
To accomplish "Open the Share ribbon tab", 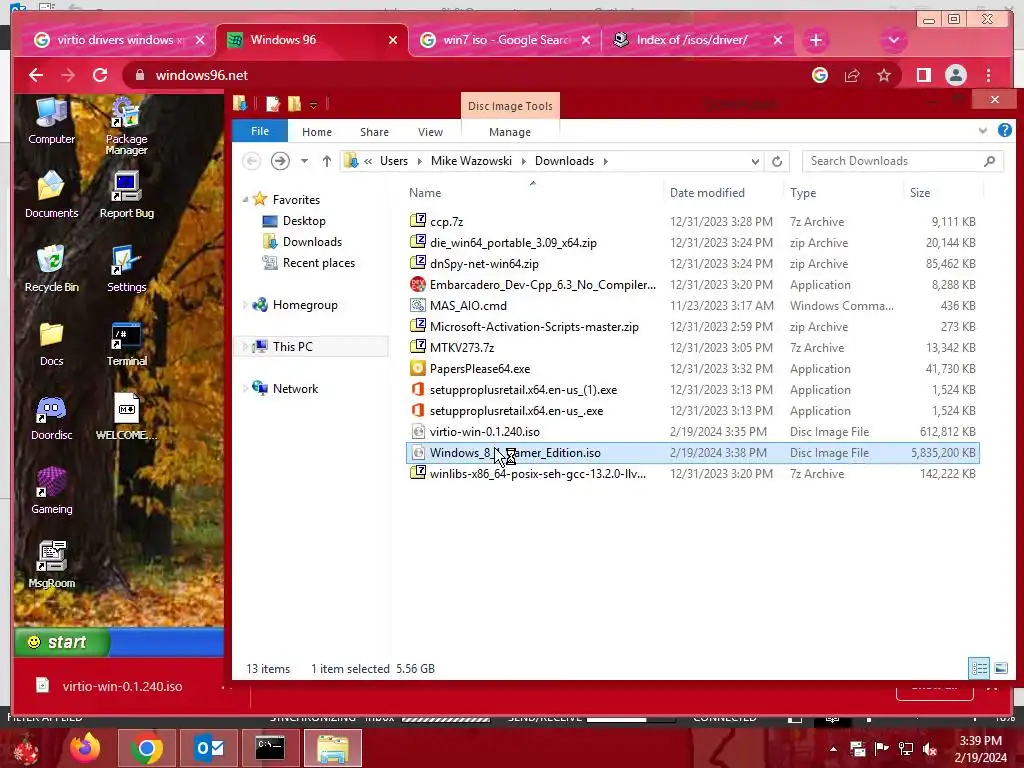I will click(374, 132).
